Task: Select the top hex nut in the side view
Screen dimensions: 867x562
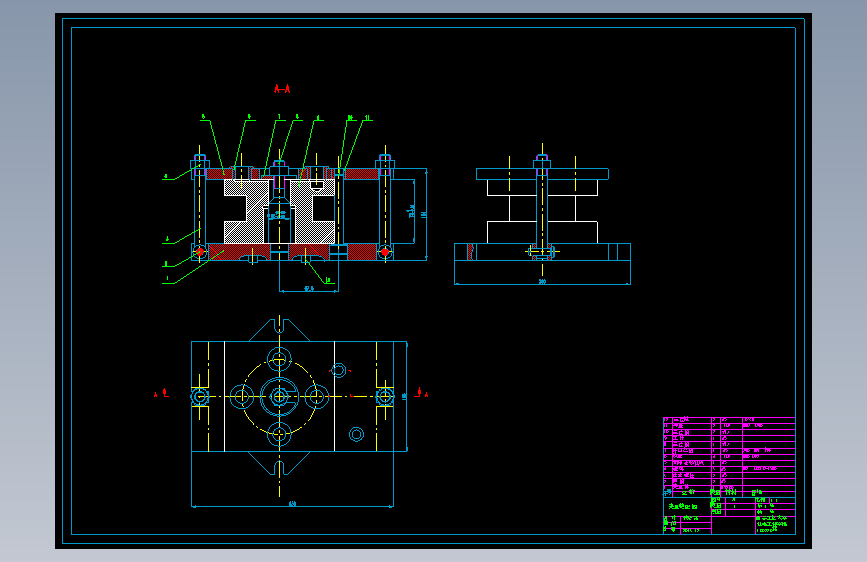Action: [542, 162]
